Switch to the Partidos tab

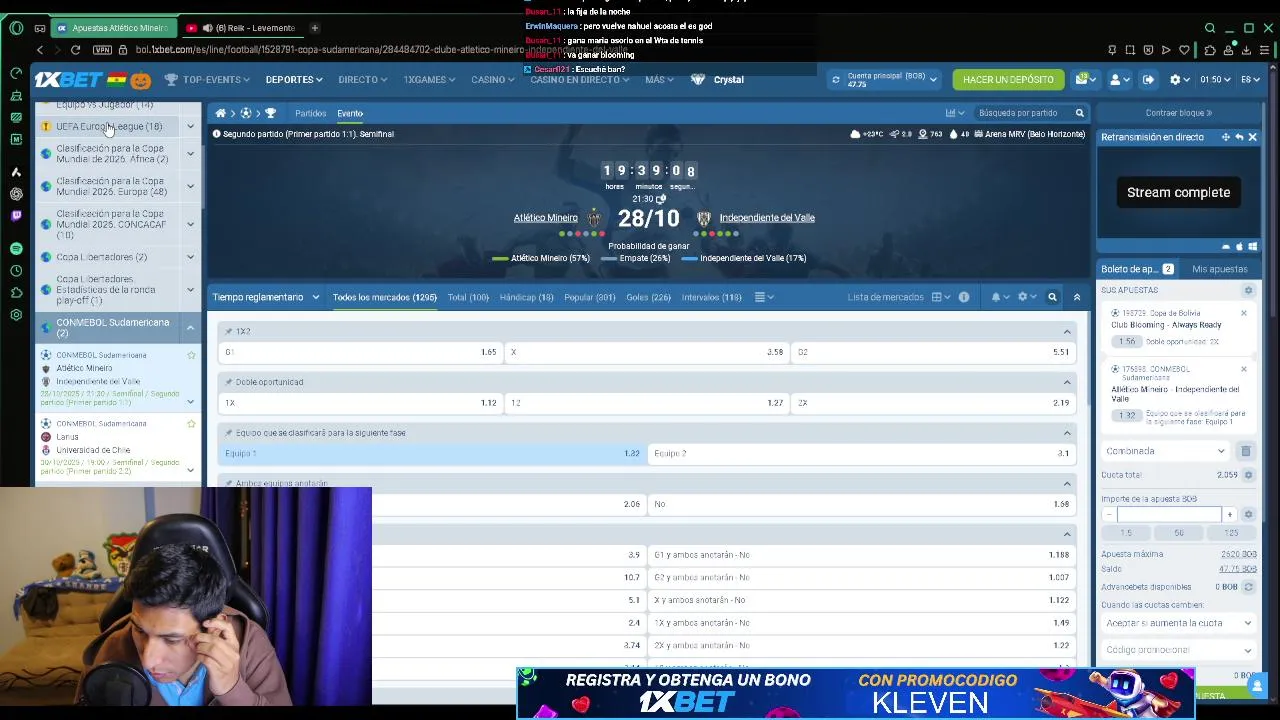click(310, 113)
